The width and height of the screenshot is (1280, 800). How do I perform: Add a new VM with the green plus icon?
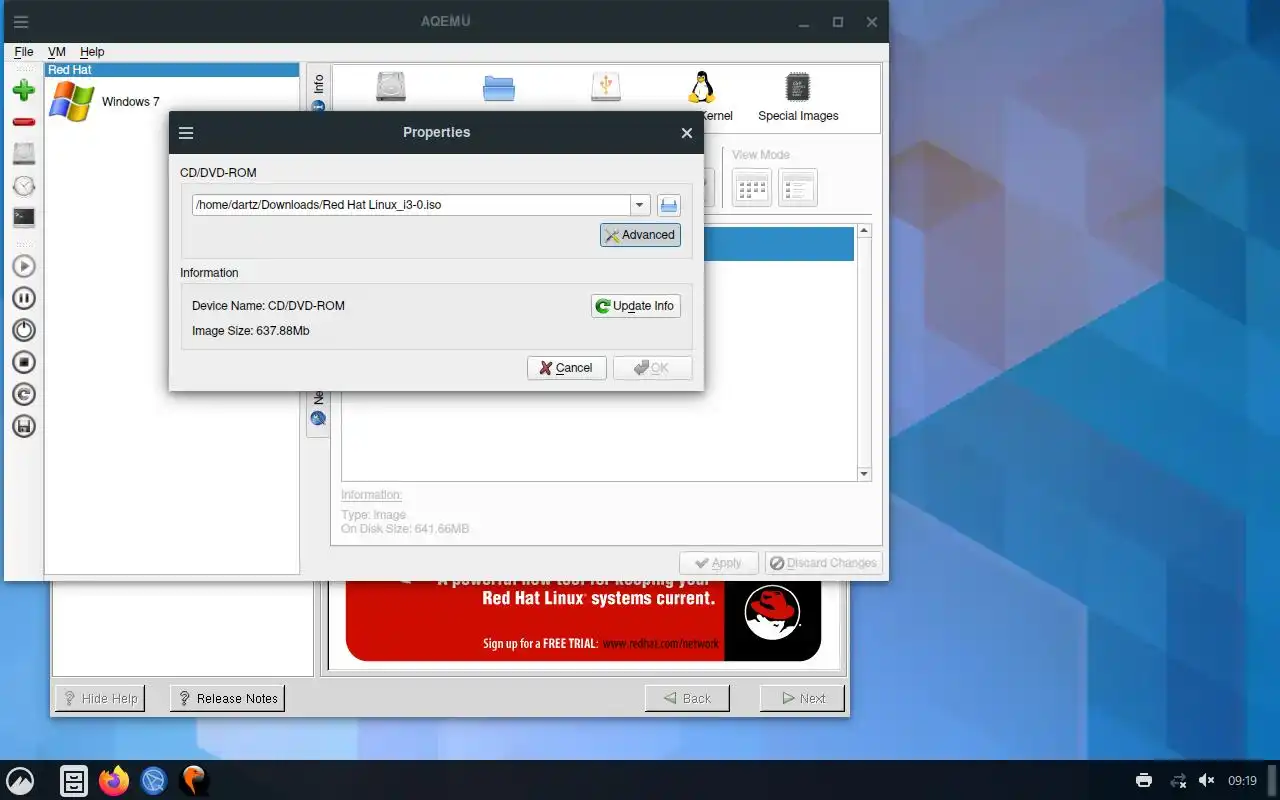(x=24, y=90)
